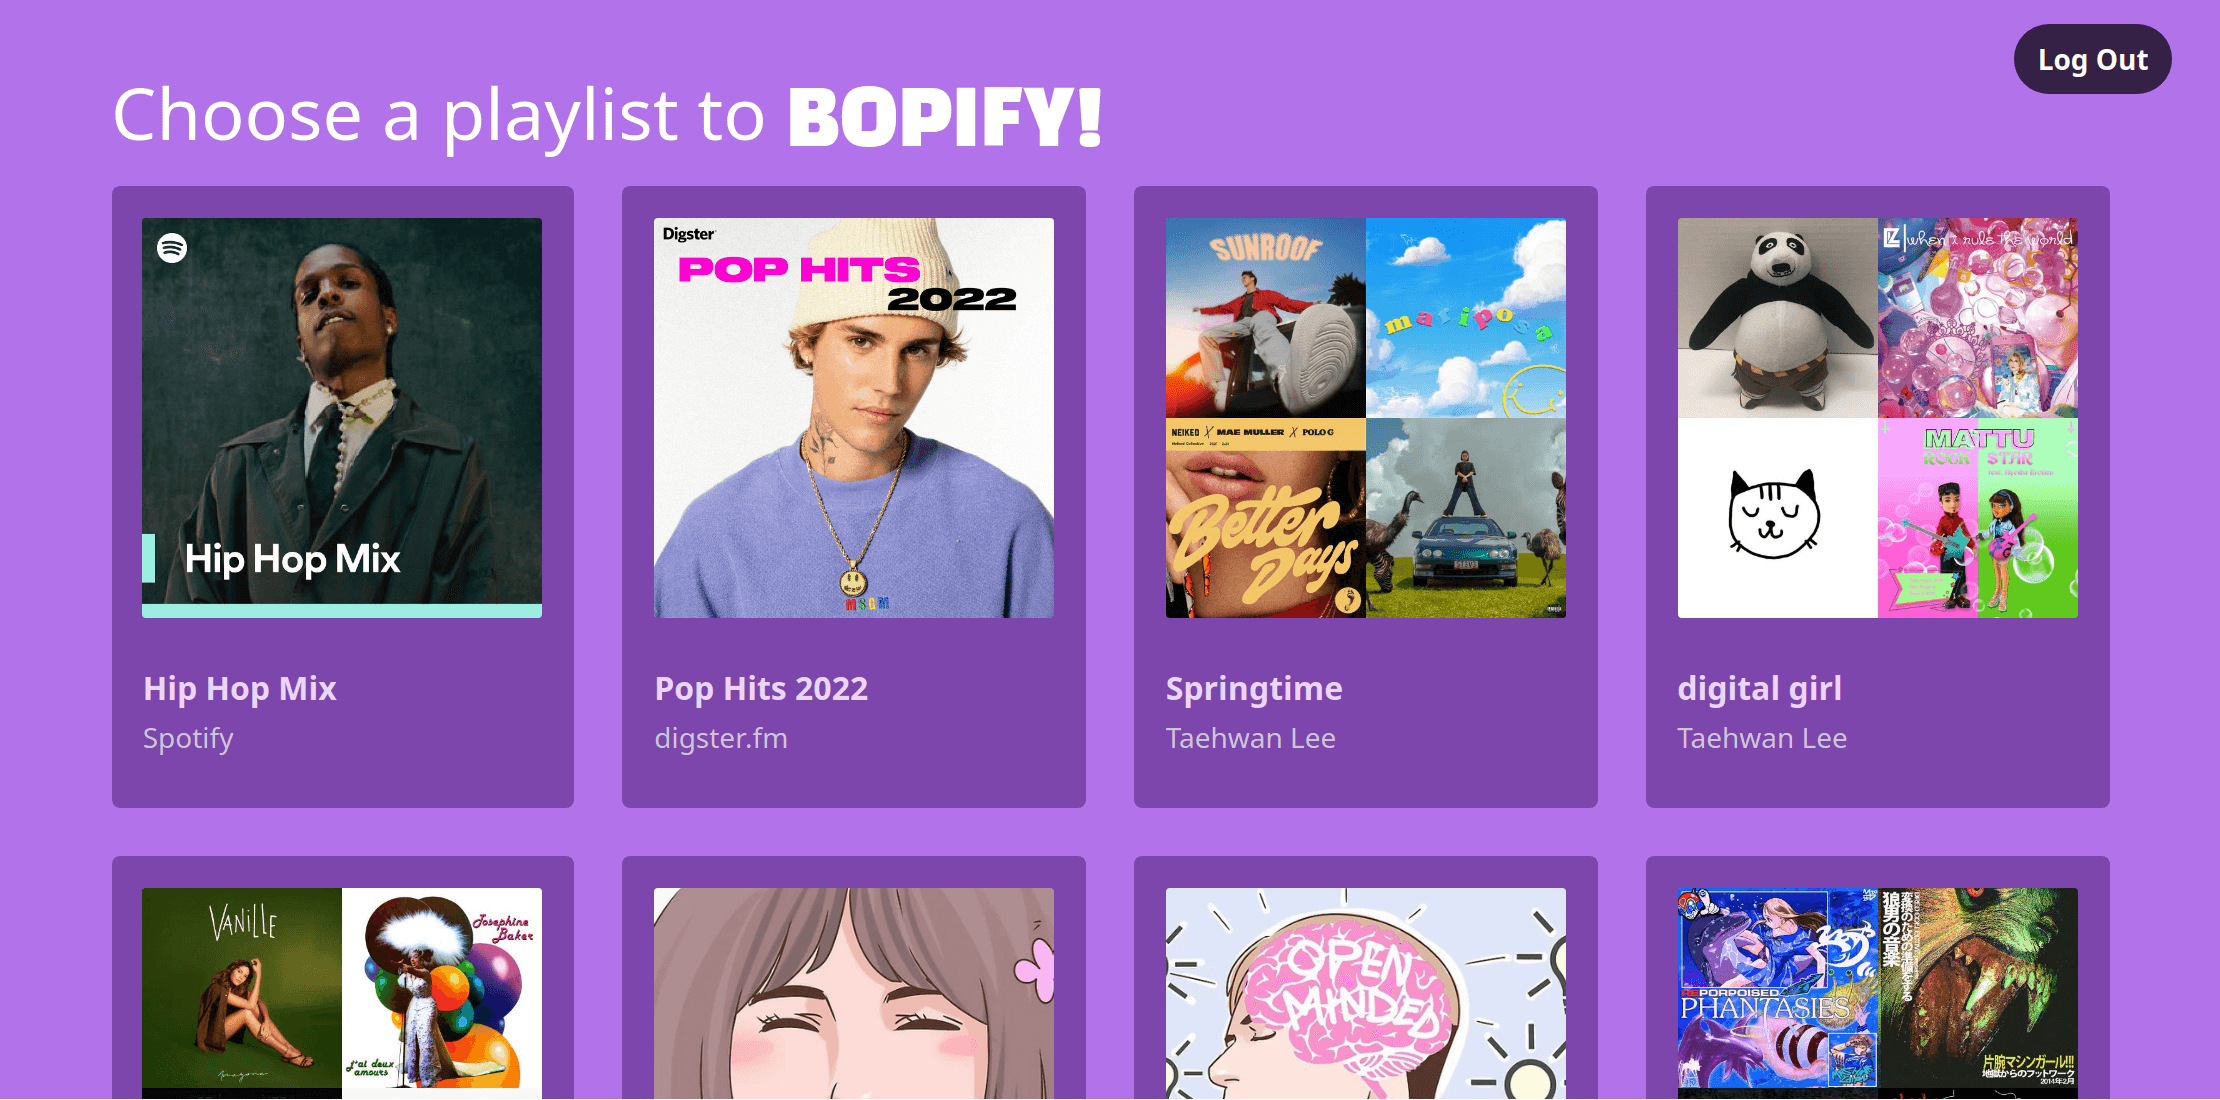Click the Log Out button
Image resolution: width=2220 pixels, height=1100 pixels.
tap(2092, 59)
